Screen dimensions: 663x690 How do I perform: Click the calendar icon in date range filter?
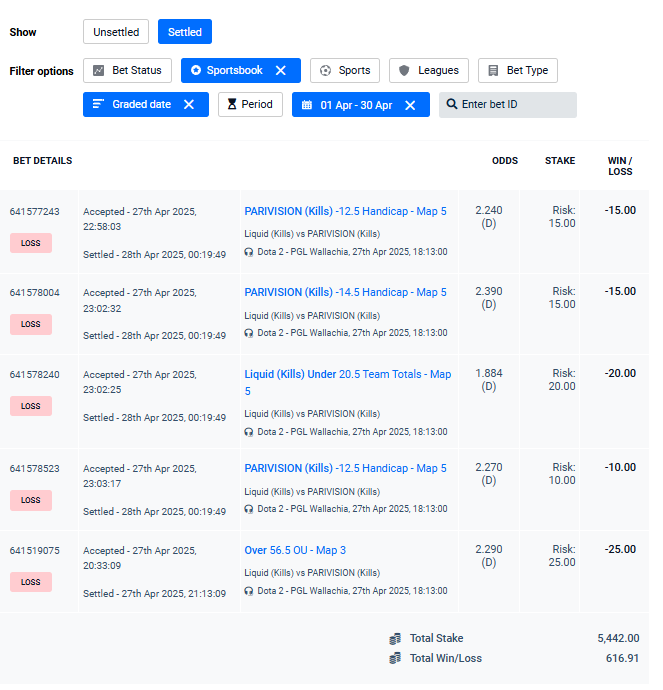[307, 105]
